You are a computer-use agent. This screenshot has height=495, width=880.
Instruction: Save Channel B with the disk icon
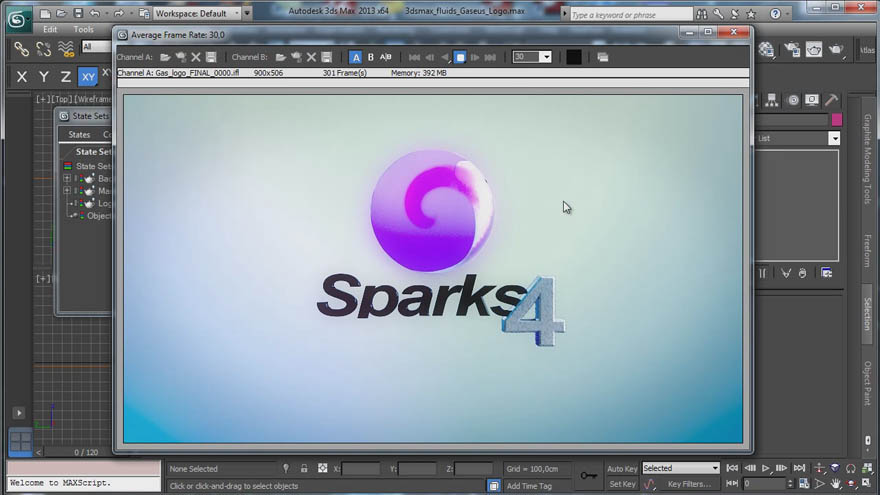point(327,57)
